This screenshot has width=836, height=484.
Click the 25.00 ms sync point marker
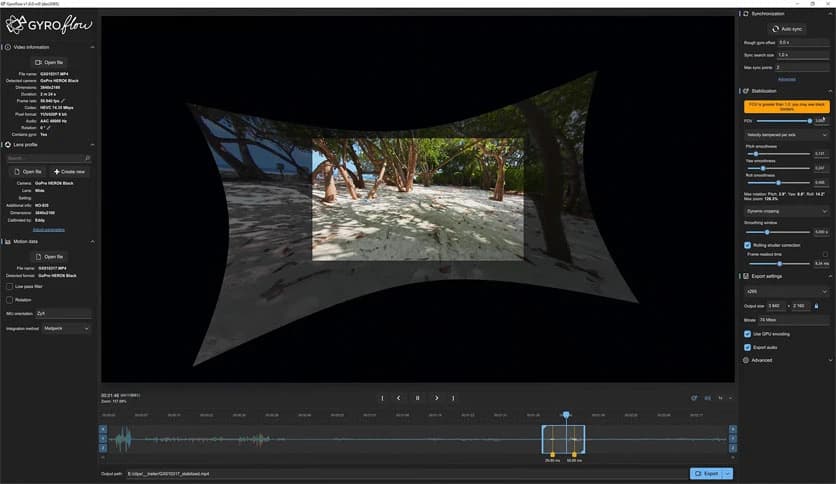552,455
